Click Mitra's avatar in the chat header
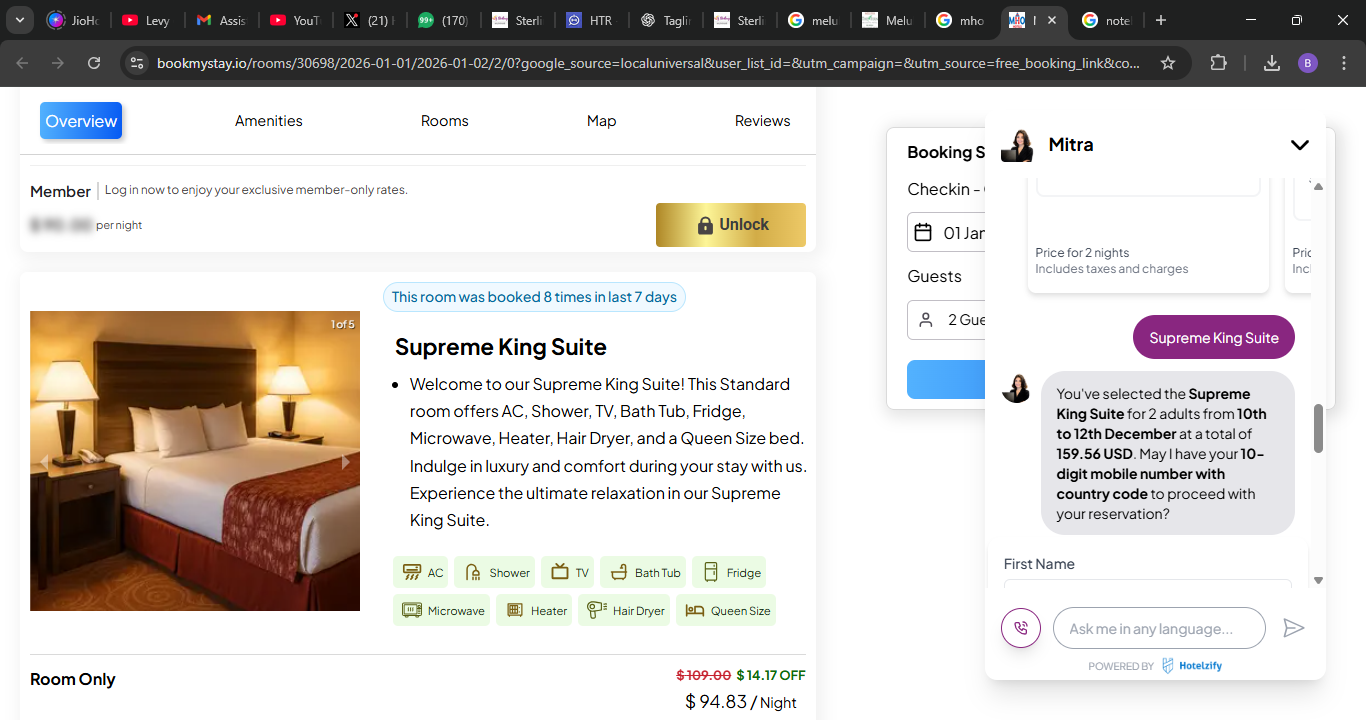 coord(1018,145)
